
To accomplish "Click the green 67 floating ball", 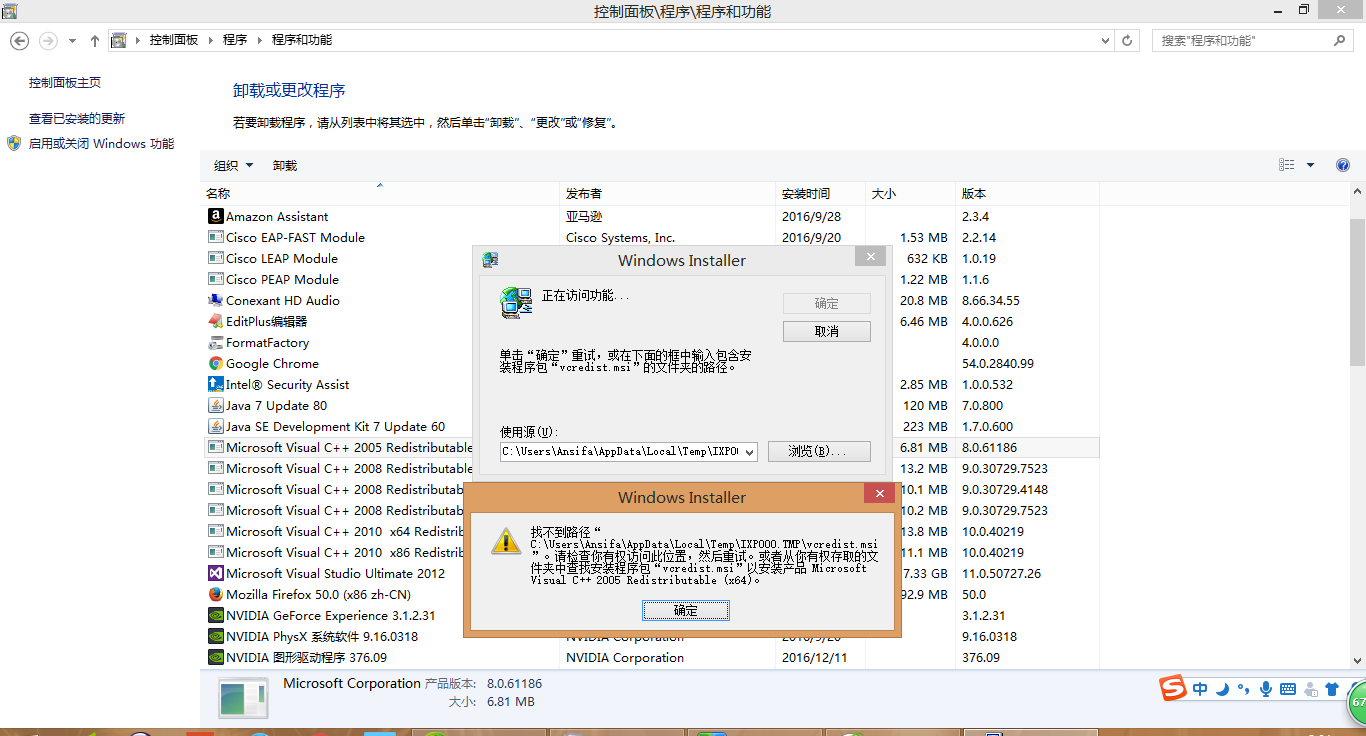I will (x=1356, y=701).
